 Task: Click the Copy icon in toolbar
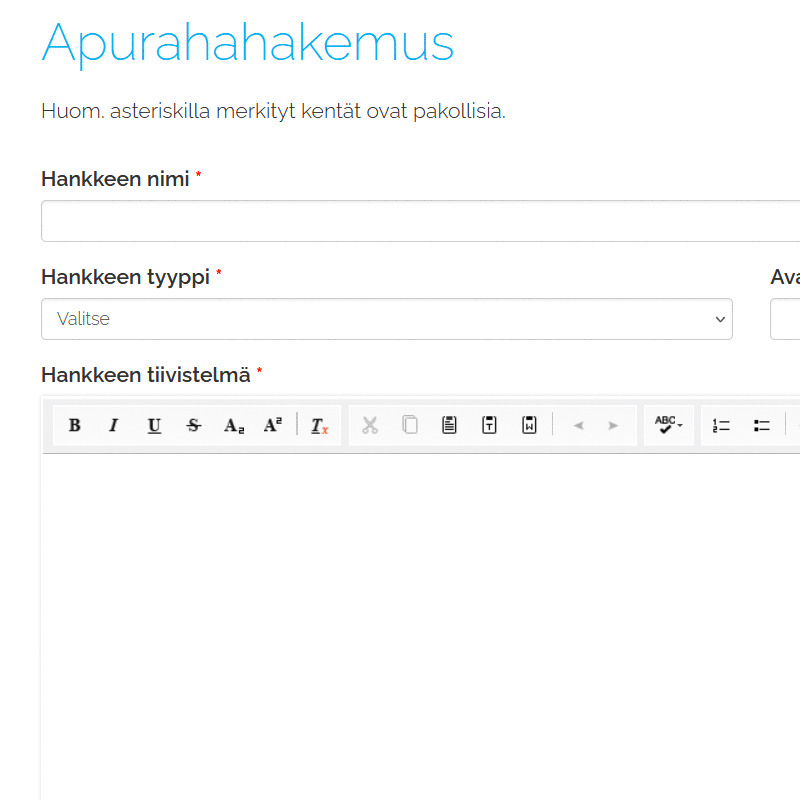tap(410, 425)
